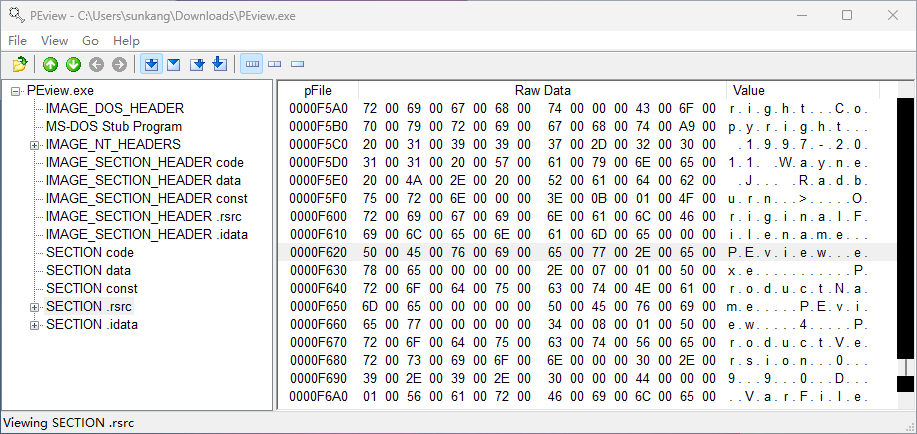Click the gray forward arrow icon
The height and width of the screenshot is (434, 917).
(119, 65)
